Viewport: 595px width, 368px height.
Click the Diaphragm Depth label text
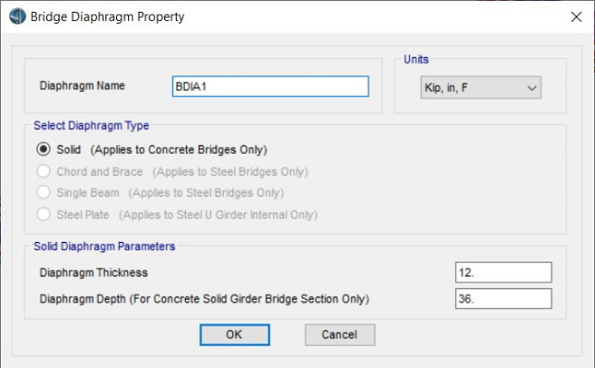coord(204,299)
